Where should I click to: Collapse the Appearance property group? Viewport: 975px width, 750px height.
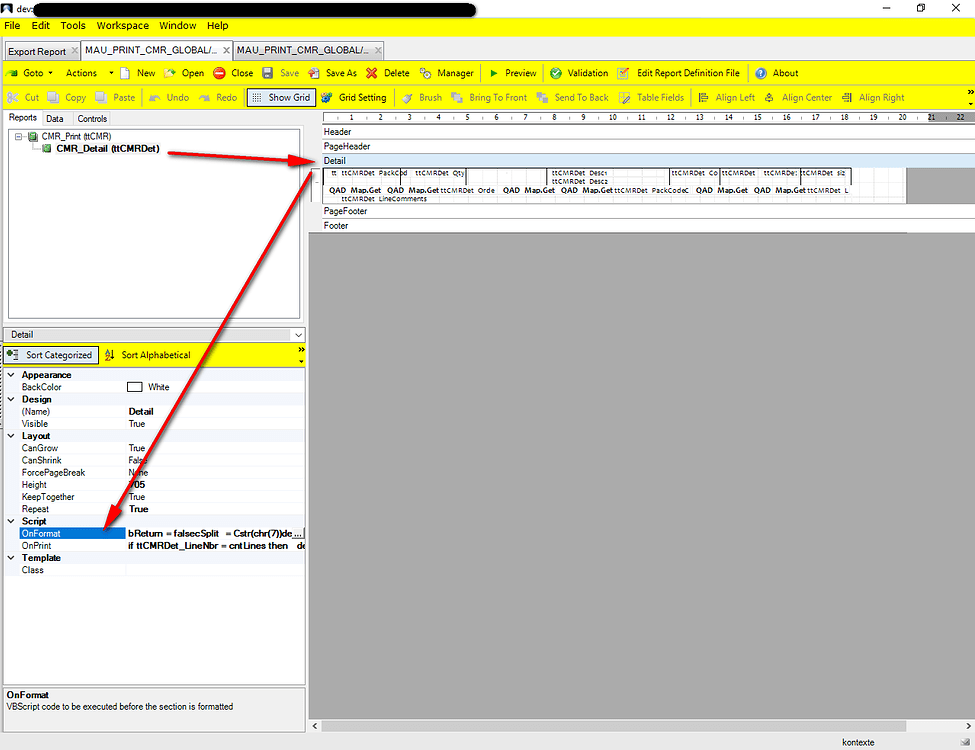pos(11,375)
